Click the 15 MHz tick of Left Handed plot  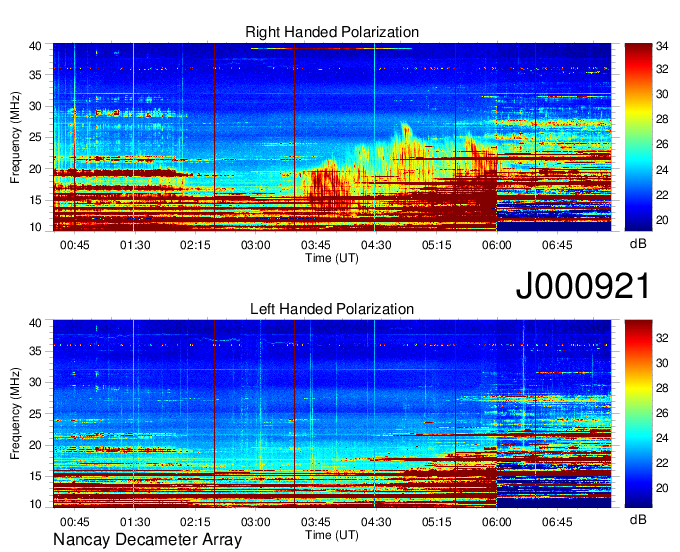click(x=35, y=476)
